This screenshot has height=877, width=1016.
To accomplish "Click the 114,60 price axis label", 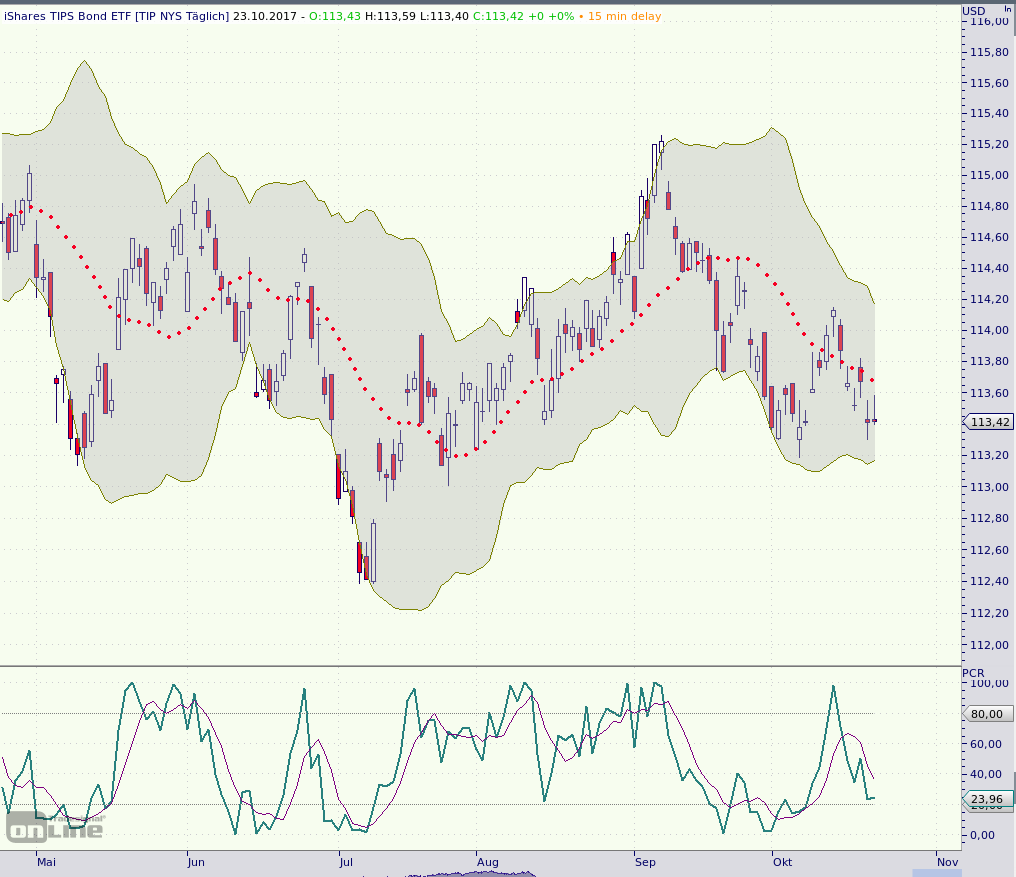I will coord(989,237).
